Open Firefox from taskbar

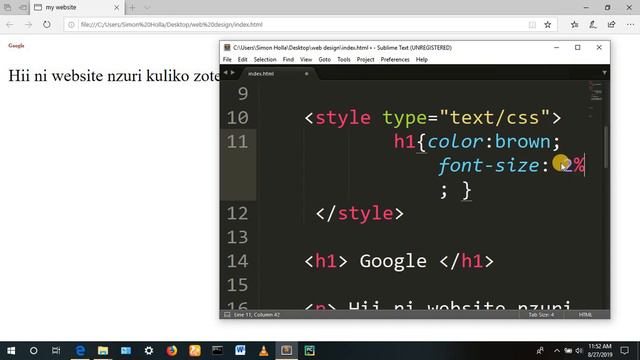pyautogui.click(x=172, y=351)
